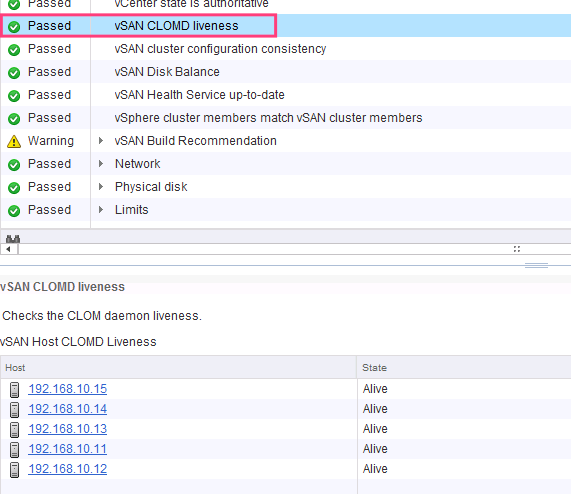Click 'Checks the CLOM daemon liveness.' text
Image resolution: width=571 pixels, height=494 pixels.
coord(102,316)
